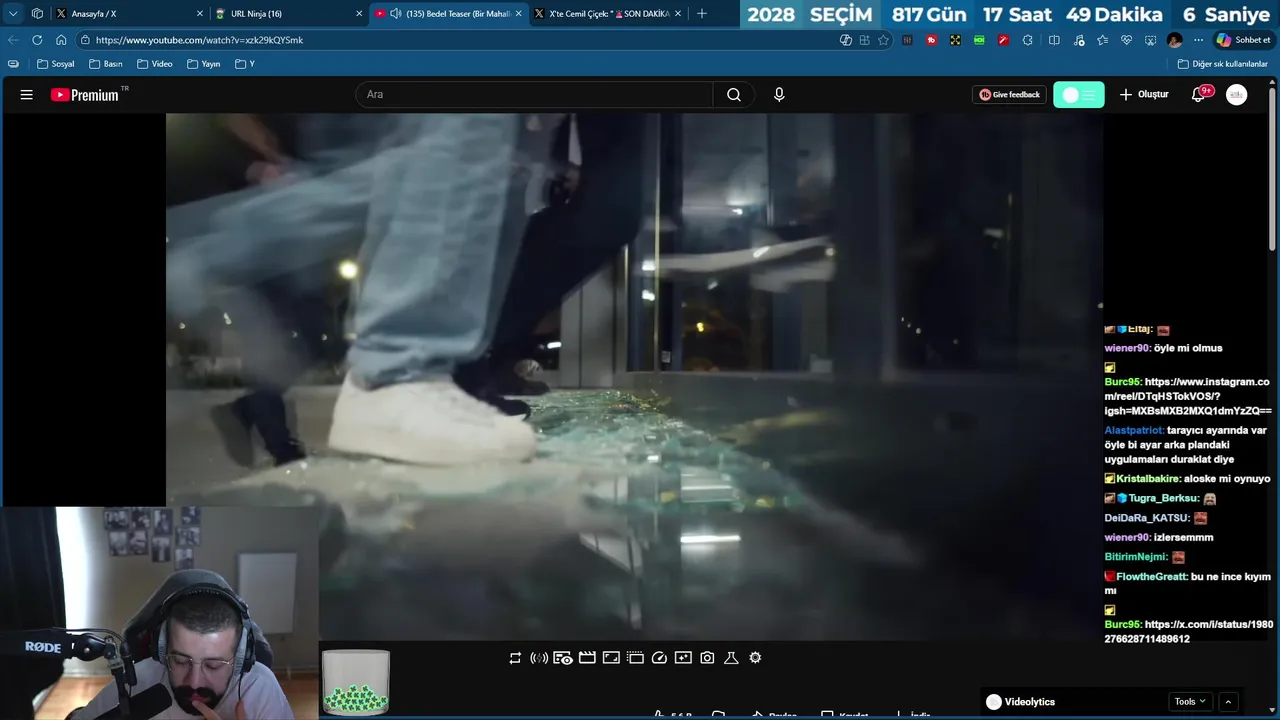The width and height of the screenshot is (1280, 720).
Task: Open the Sosyal bookmarks folder
Action: [56, 64]
